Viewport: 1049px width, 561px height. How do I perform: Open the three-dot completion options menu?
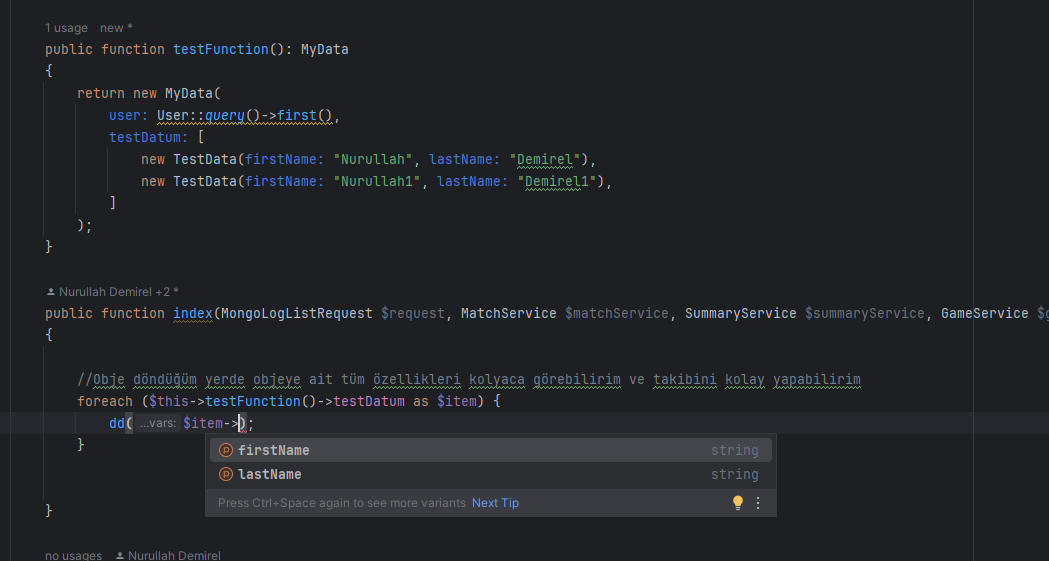tap(758, 503)
